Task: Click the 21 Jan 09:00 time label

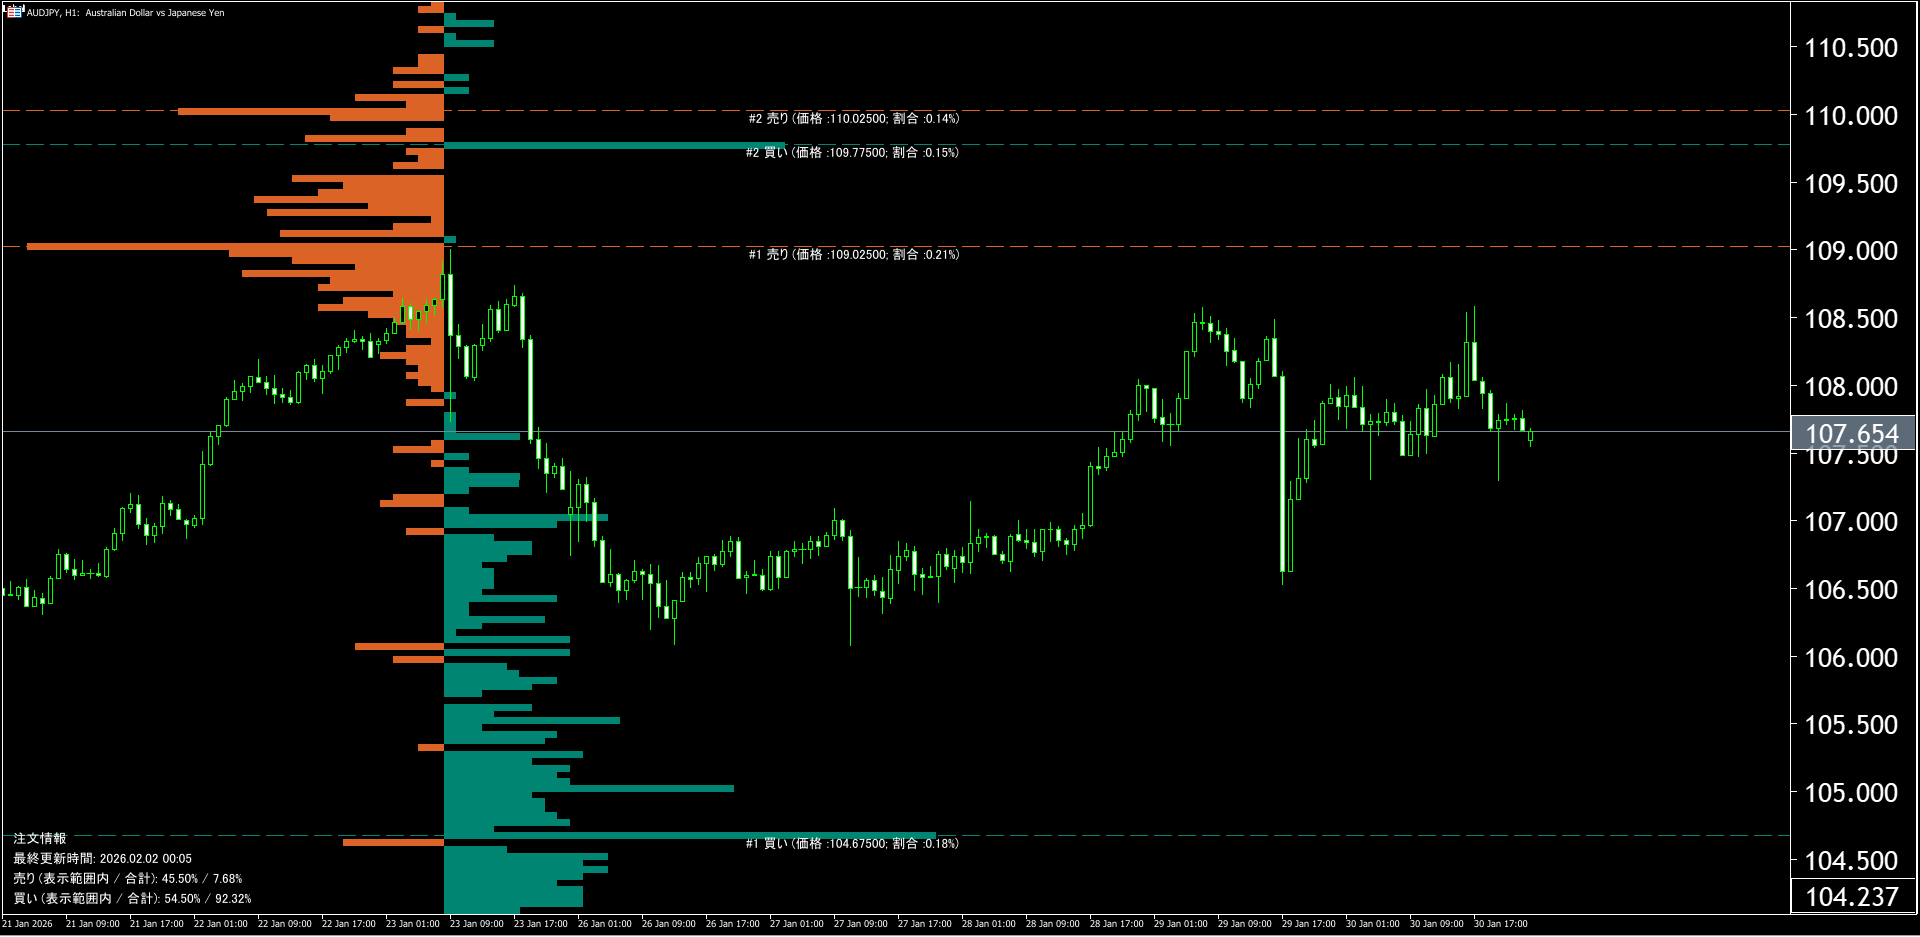Action: click(93, 924)
